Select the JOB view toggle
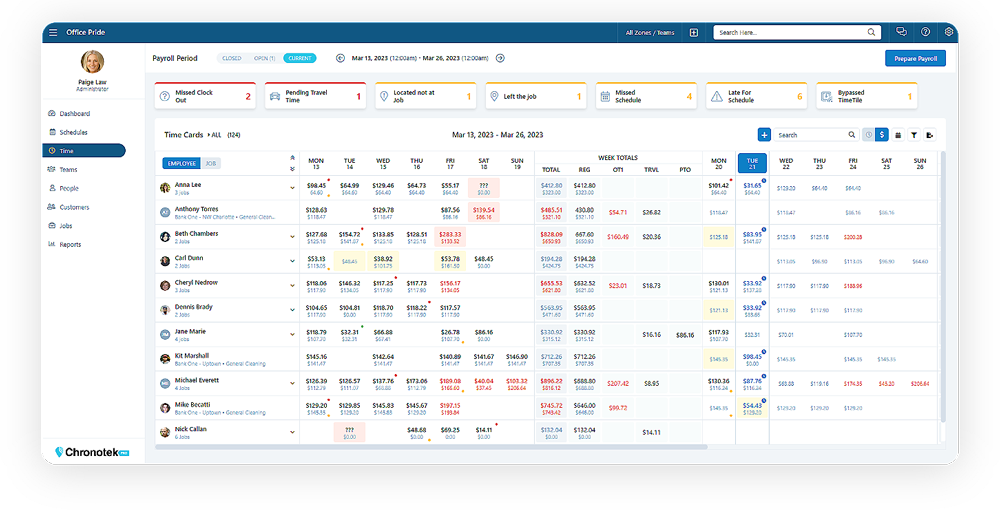The image size is (1000, 510). tap(211, 162)
